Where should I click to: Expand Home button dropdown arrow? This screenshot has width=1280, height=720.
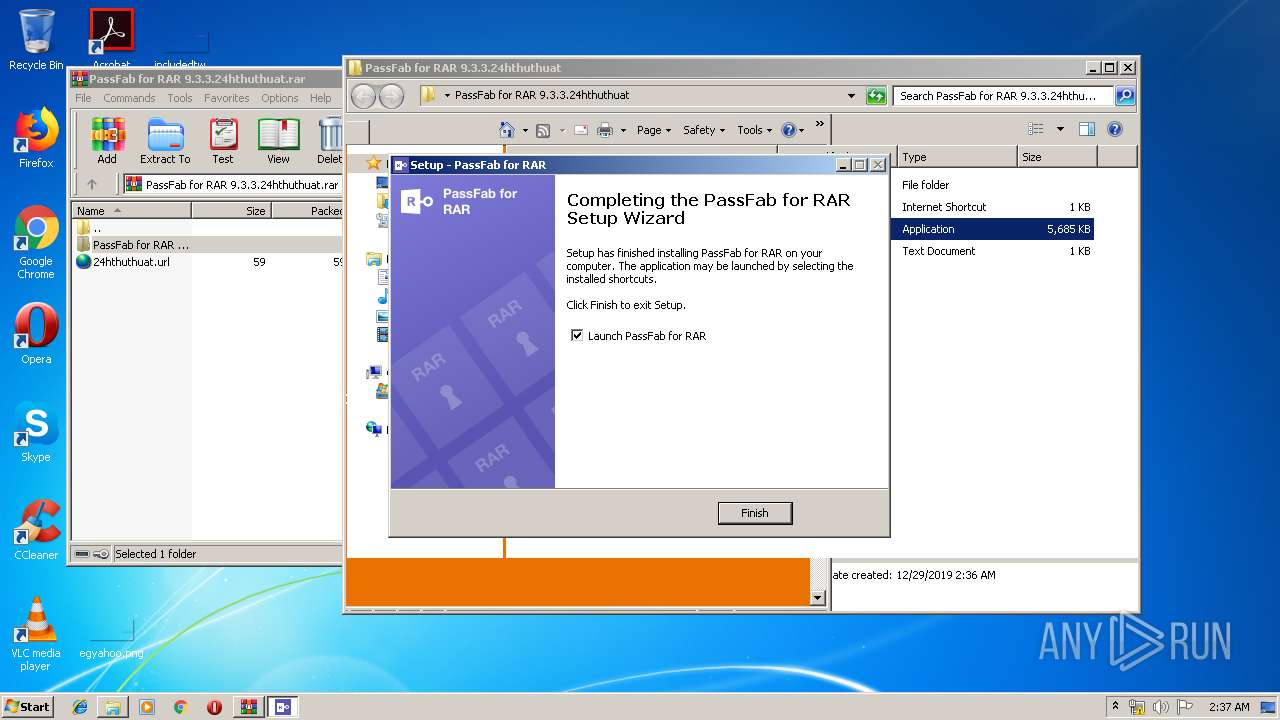click(x=525, y=130)
